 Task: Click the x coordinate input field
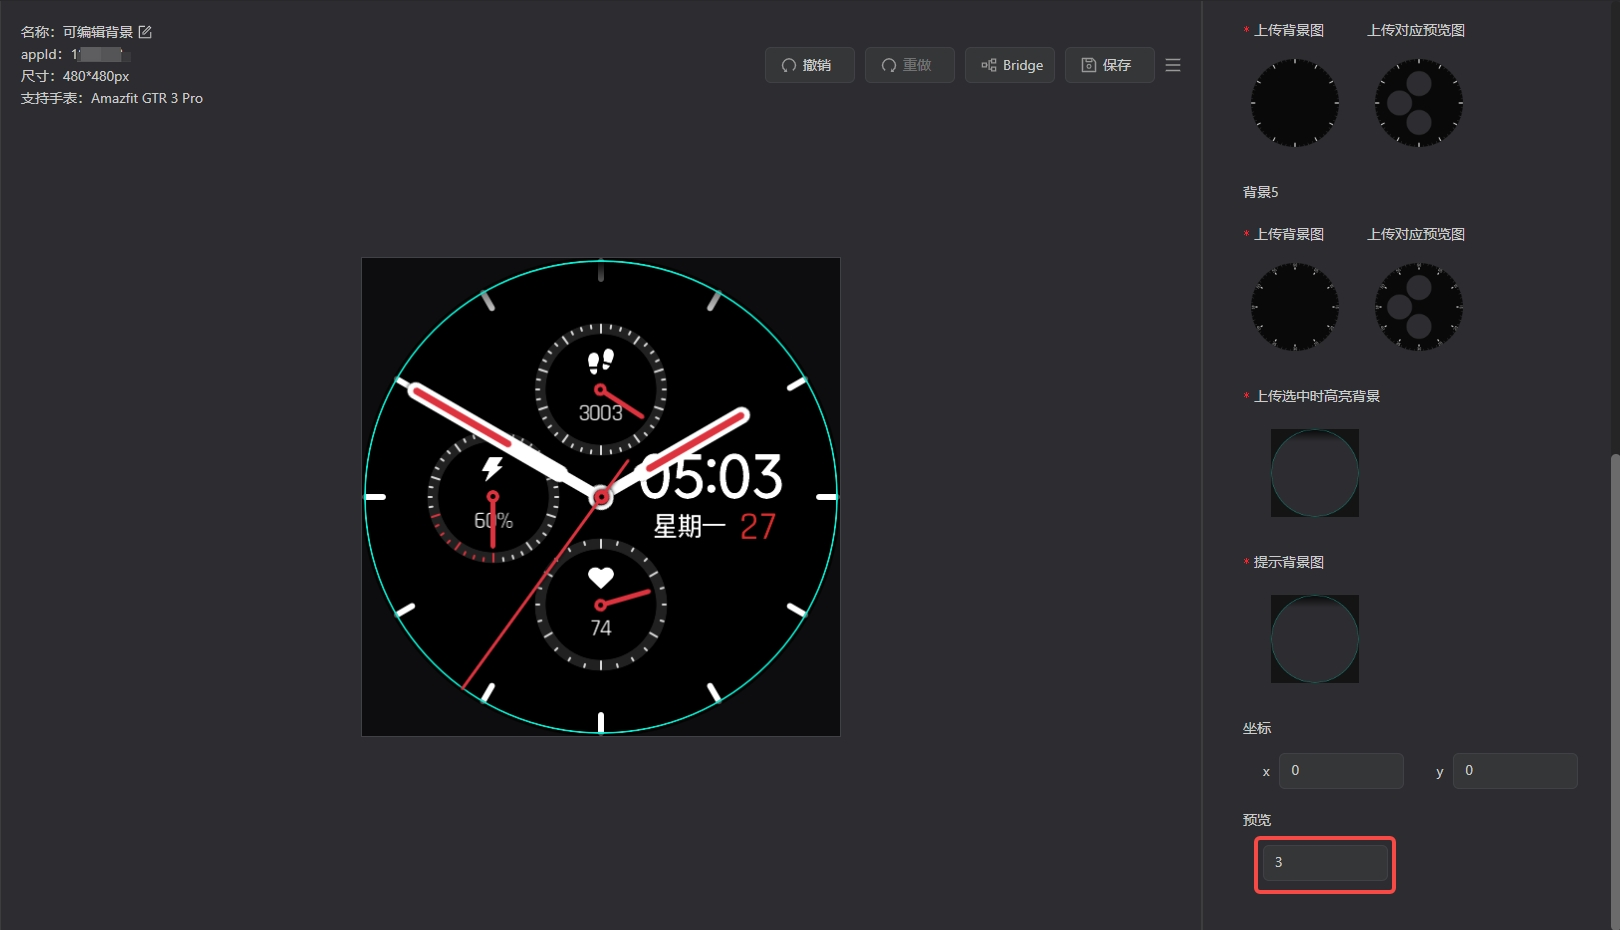1341,770
